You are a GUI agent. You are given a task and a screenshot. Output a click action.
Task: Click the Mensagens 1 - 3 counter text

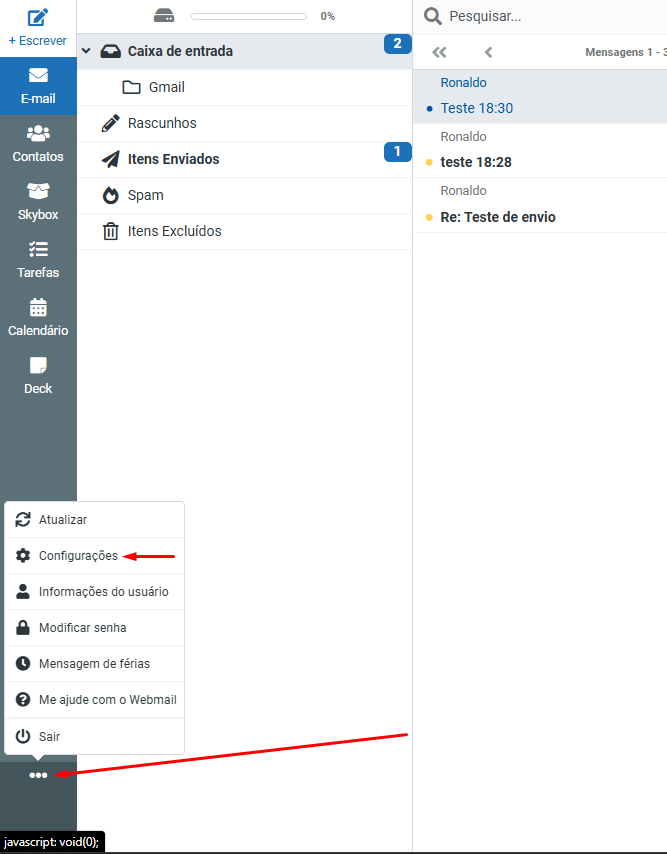(x=626, y=52)
